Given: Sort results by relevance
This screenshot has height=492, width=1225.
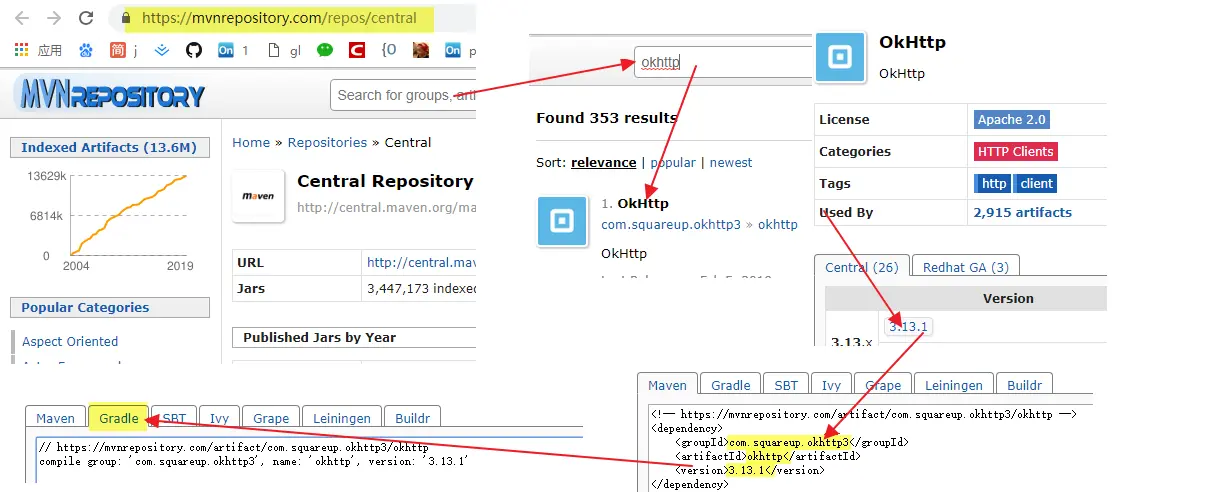Looking at the screenshot, I should click(603, 162).
